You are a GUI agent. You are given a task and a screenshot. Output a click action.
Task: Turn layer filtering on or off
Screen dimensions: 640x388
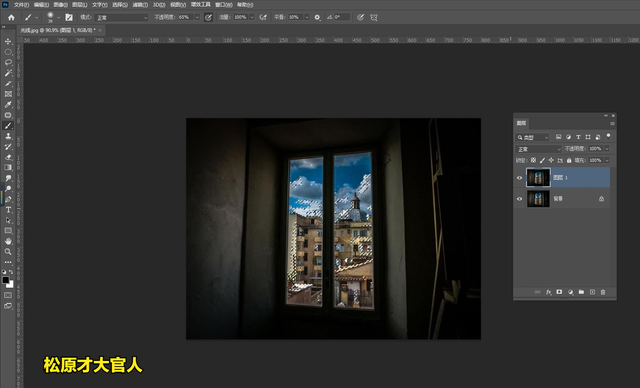[608, 136]
